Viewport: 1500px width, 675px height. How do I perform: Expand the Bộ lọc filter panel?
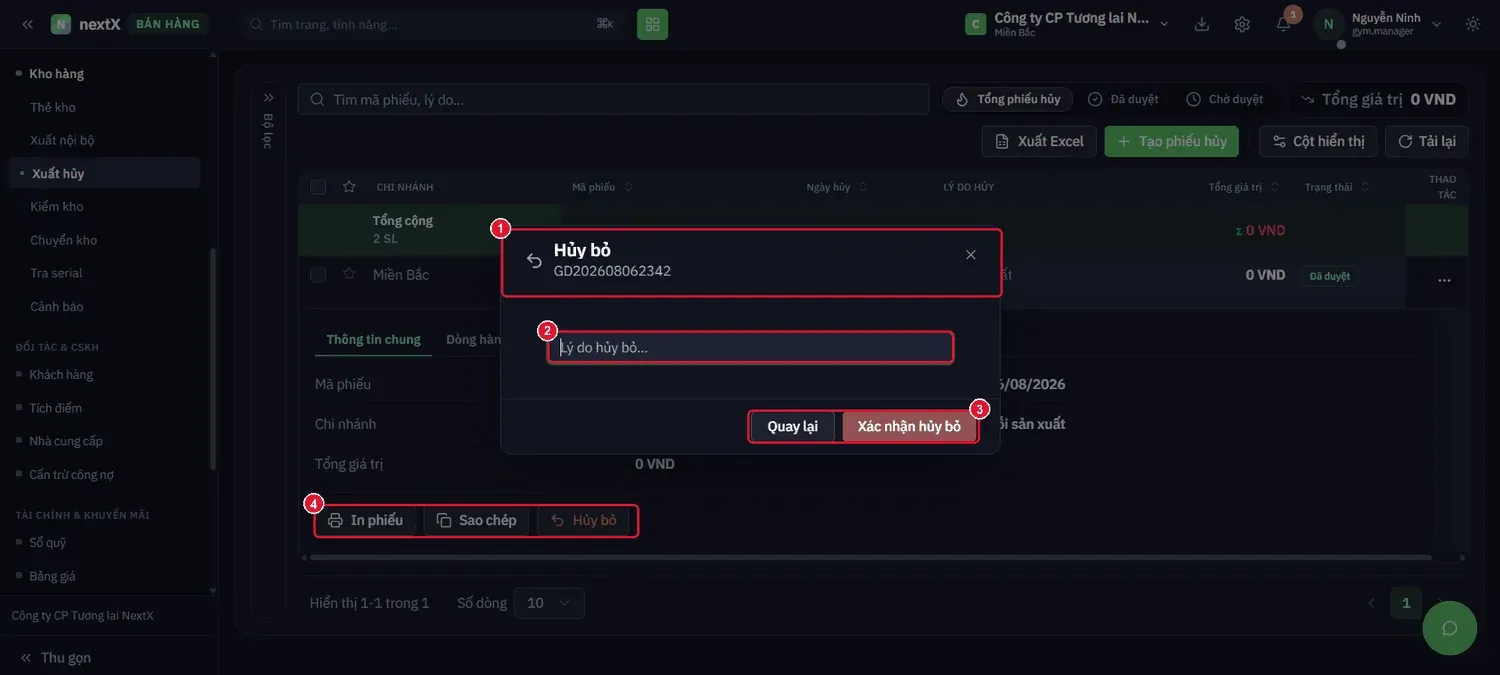pos(268,98)
